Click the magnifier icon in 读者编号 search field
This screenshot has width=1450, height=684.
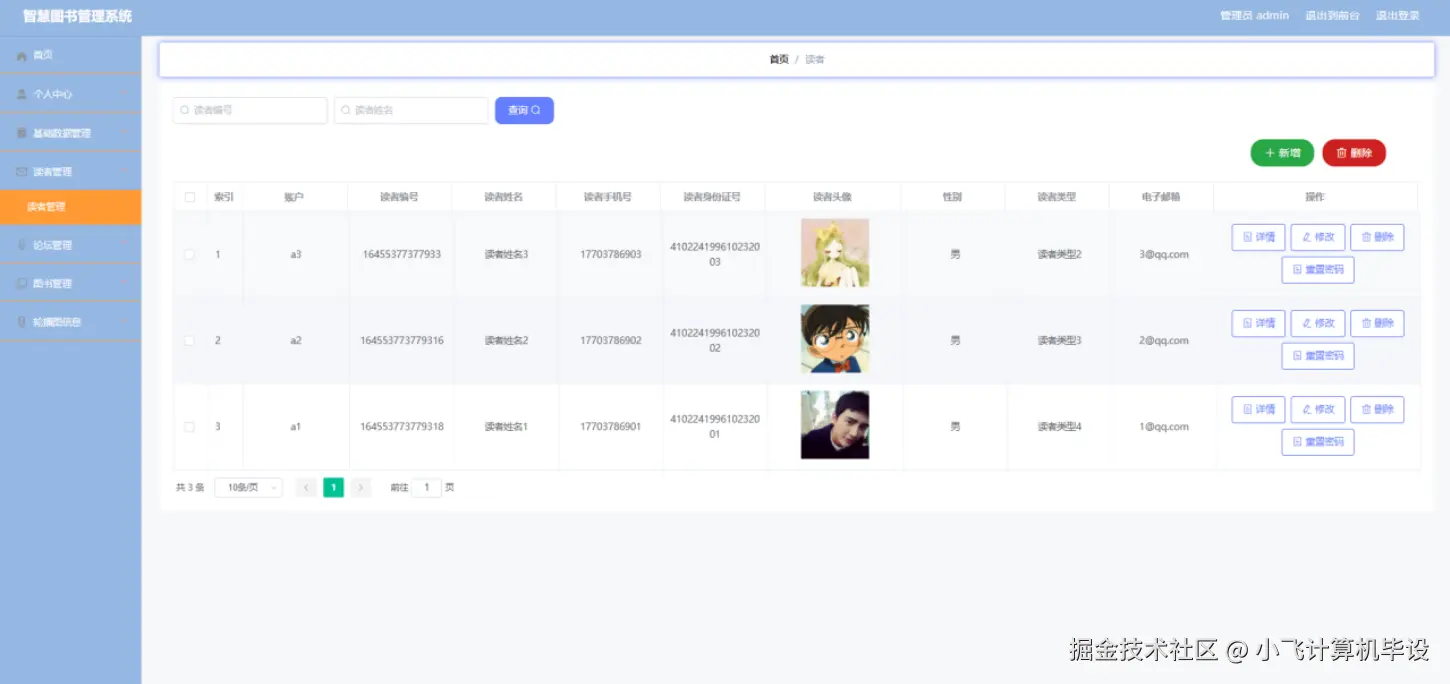(x=185, y=110)
